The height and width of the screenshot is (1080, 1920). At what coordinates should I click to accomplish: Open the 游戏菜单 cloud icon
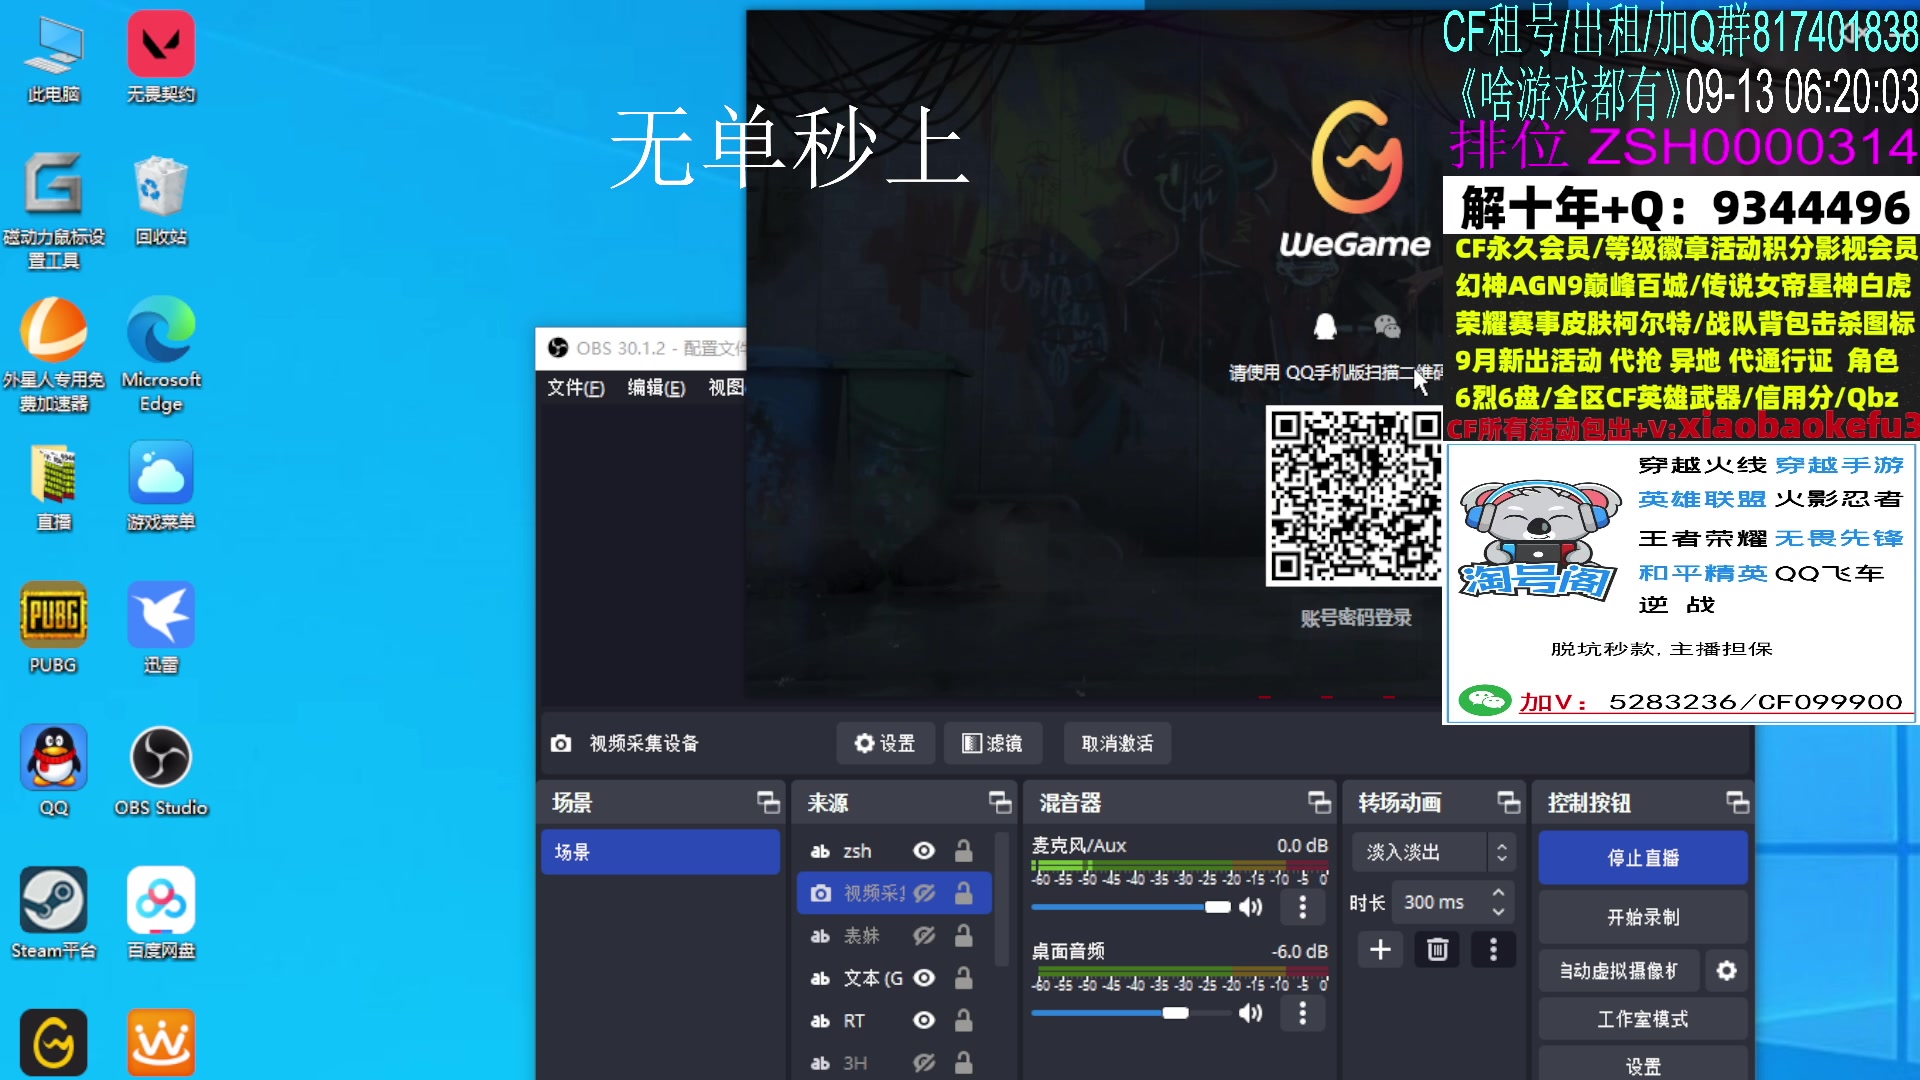161,487
